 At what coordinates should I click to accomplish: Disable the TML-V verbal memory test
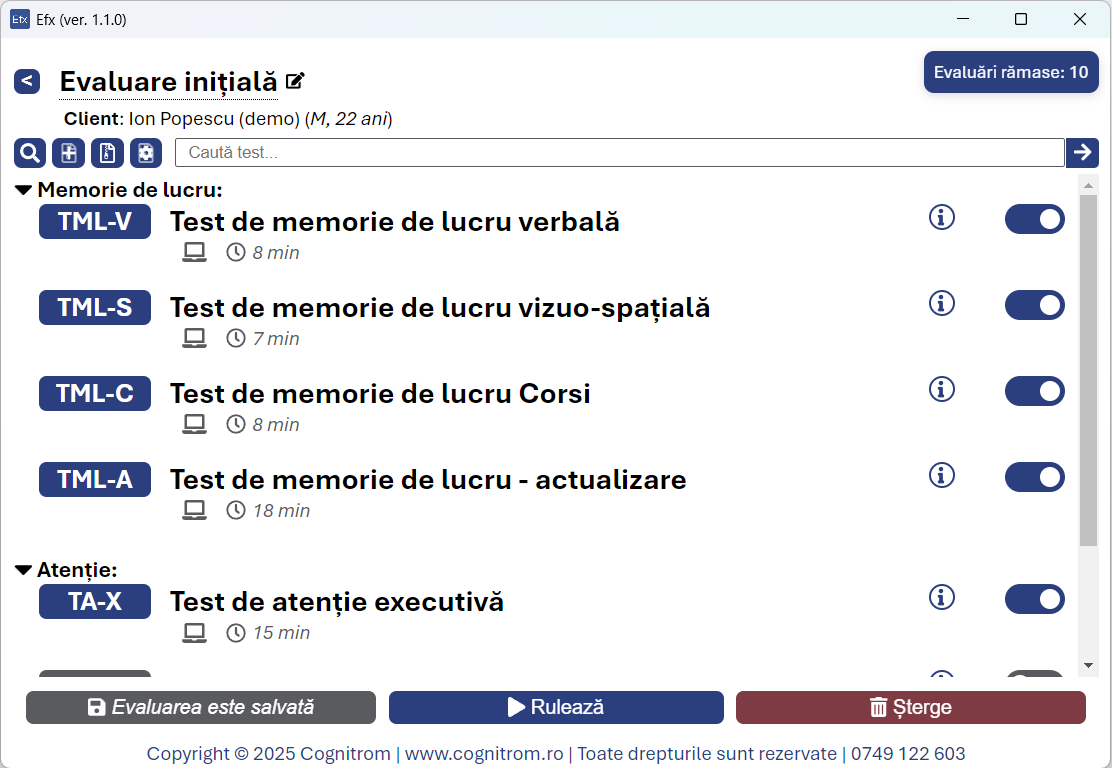click(x=1034, y=219)
